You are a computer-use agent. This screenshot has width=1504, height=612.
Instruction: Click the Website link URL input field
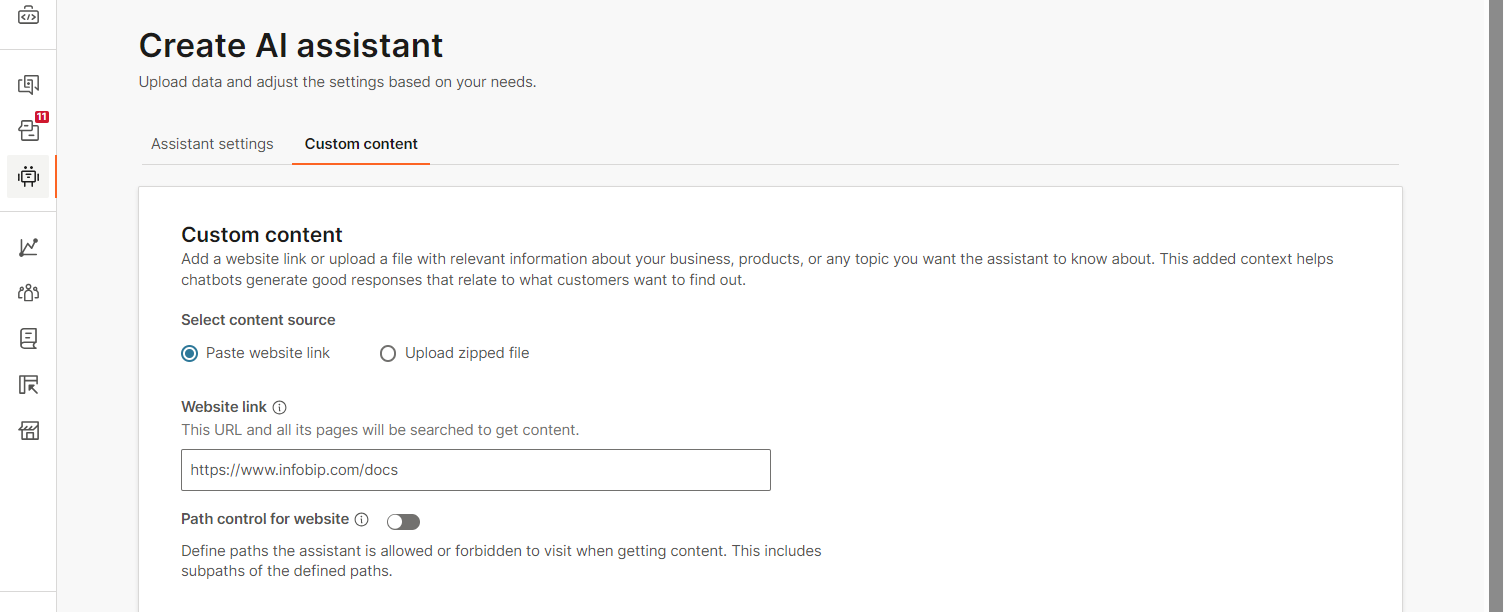tap(476, 470)
